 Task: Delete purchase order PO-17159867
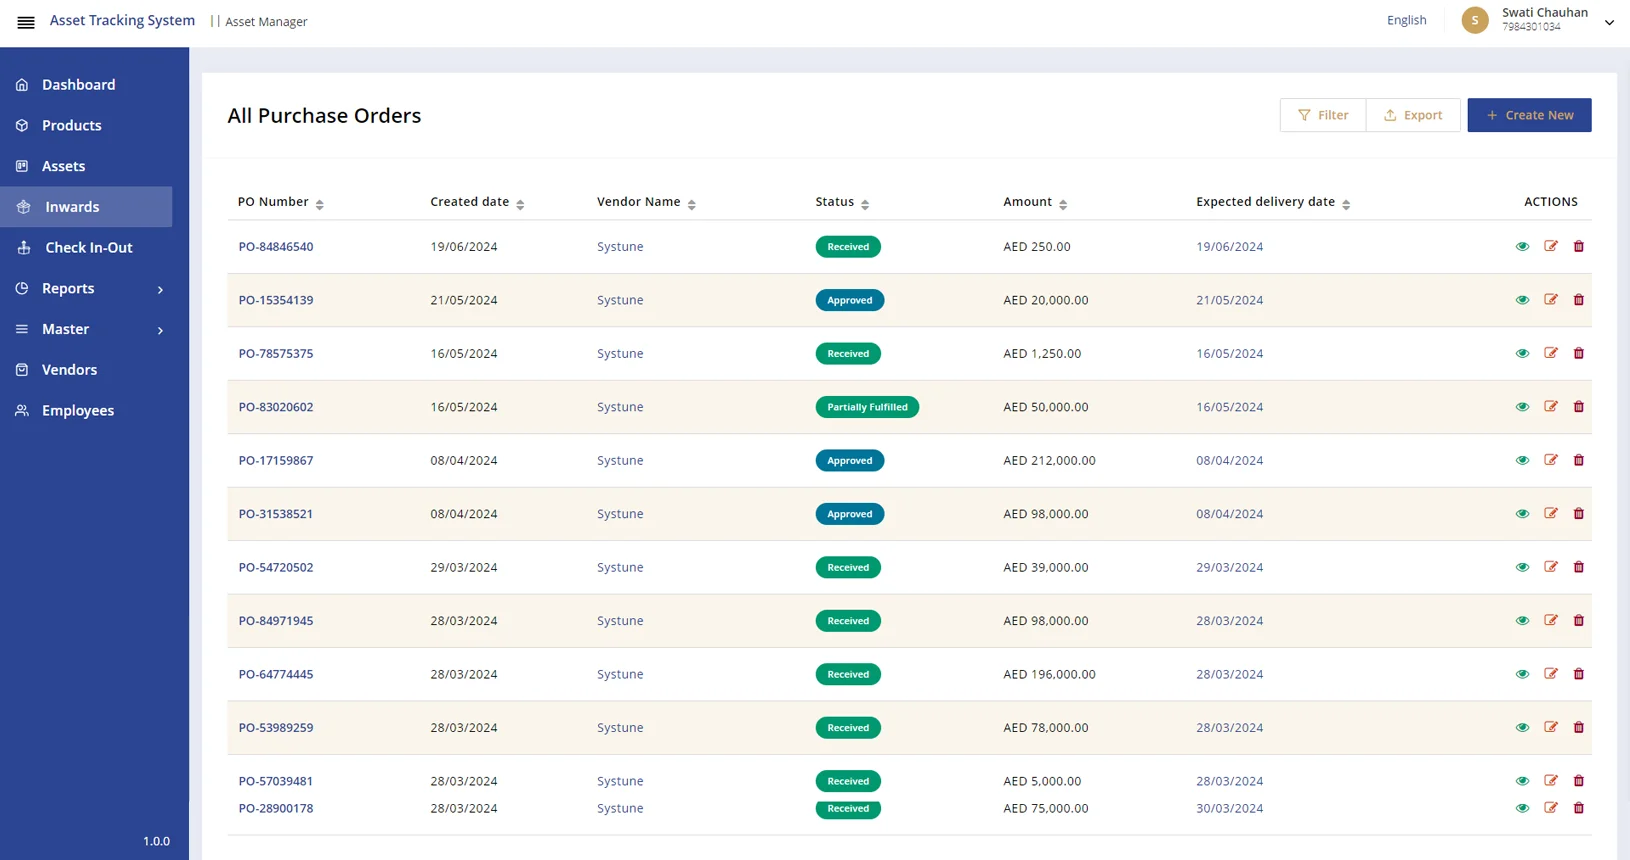pos(1579,460)
